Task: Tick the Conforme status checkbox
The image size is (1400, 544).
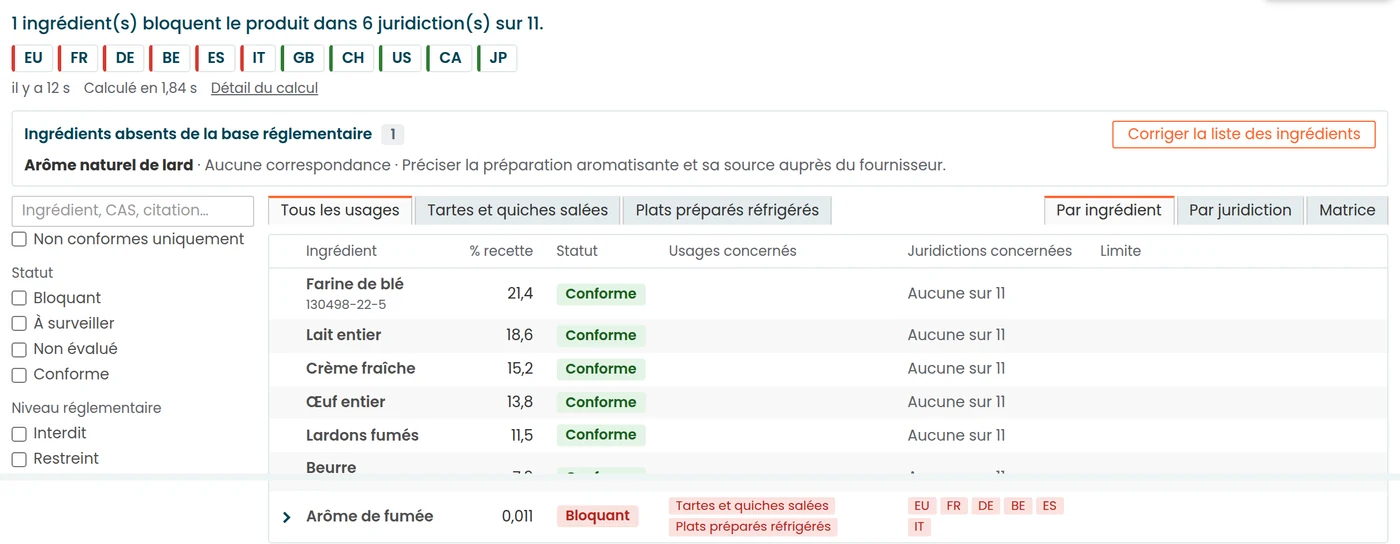Action: point(19,374)
